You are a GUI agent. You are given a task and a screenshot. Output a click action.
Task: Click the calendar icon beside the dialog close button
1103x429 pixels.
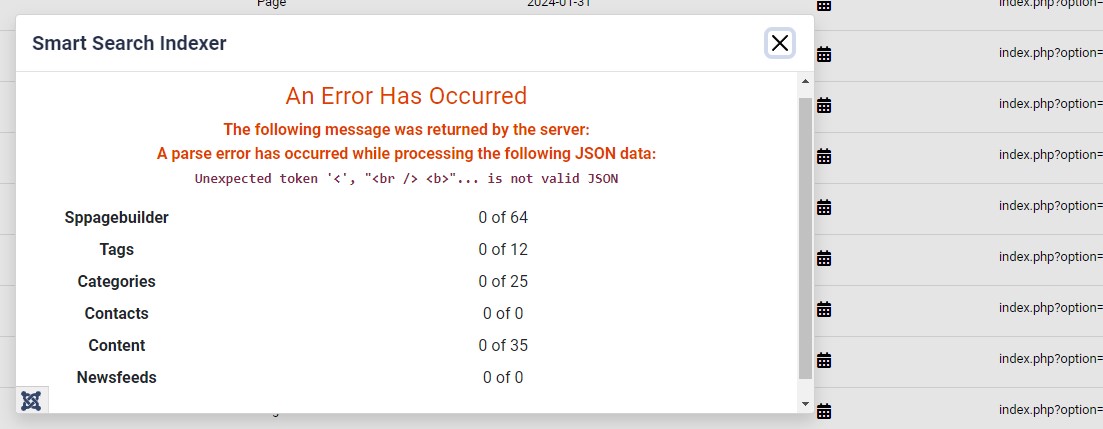824,54
